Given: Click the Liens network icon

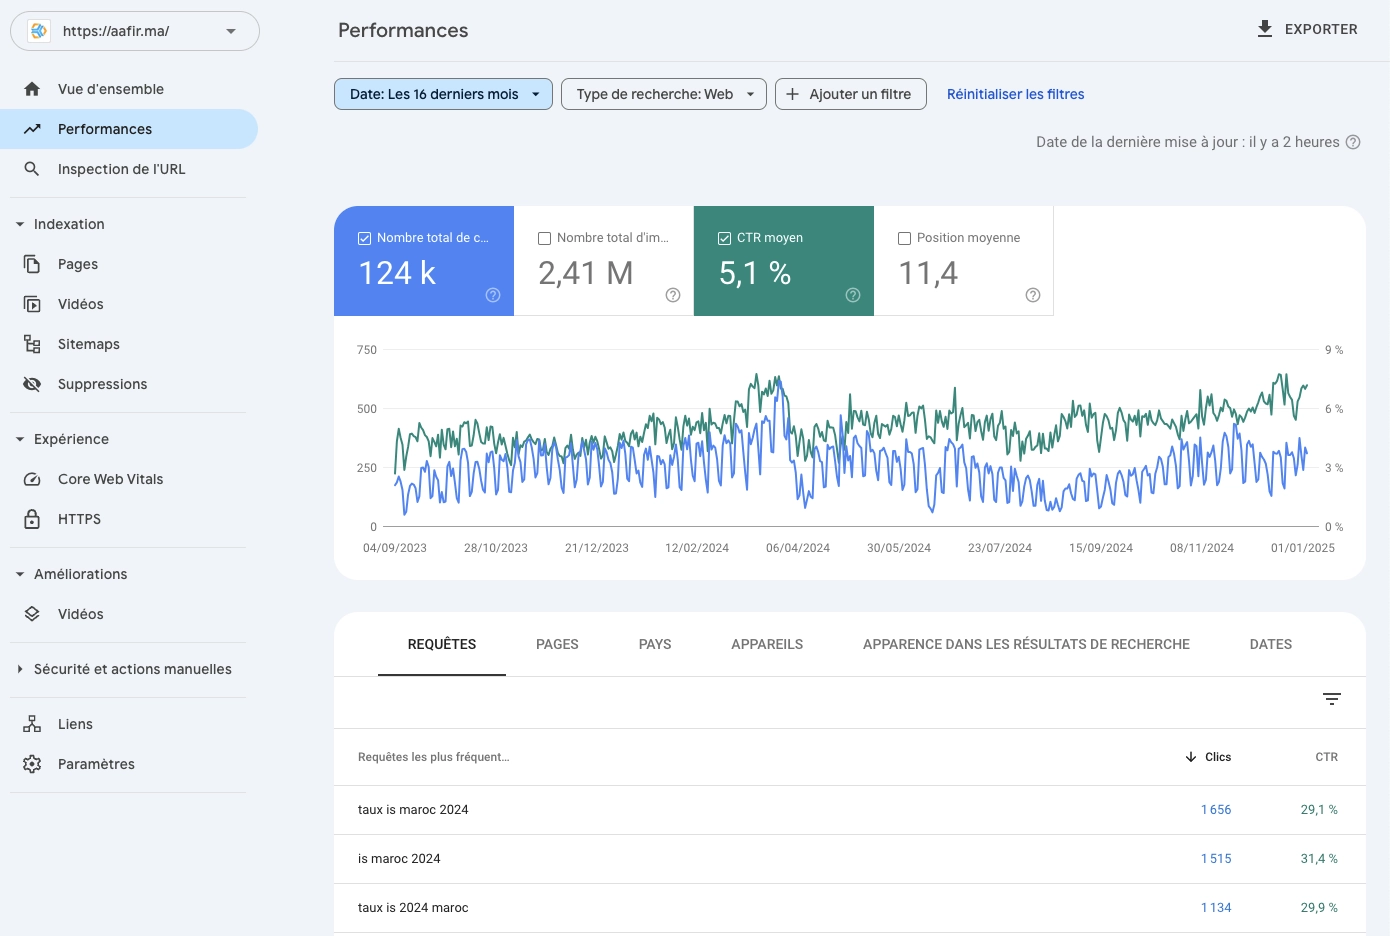Looking at the screenshot, I should click(32, 724).
